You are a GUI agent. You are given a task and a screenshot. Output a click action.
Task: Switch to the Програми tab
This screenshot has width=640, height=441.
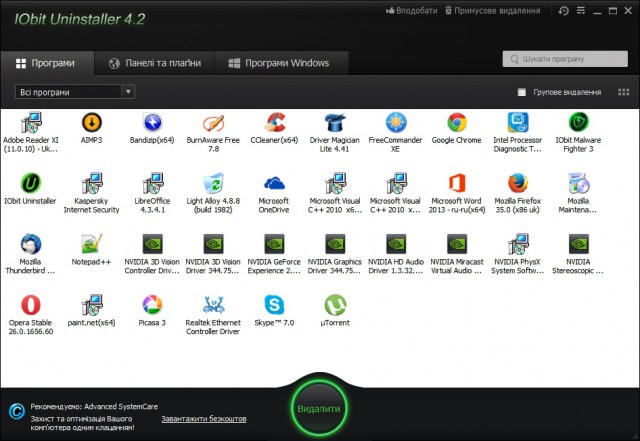(x=47, y=63)
